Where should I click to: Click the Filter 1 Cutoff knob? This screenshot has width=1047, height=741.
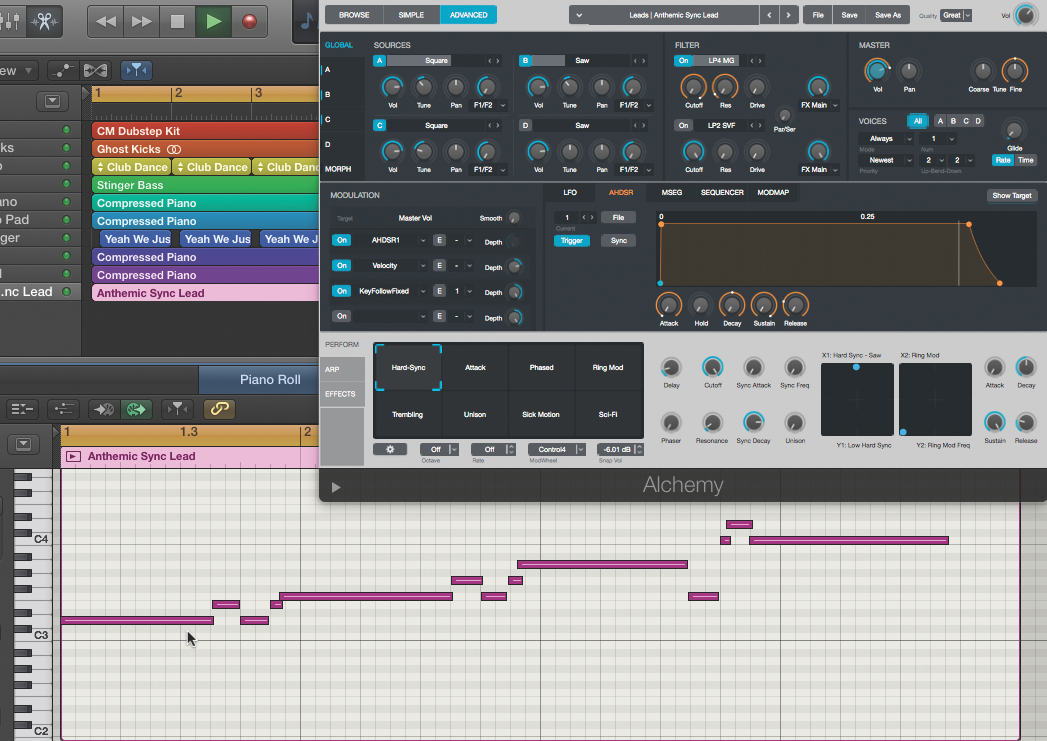[x=693, y=87]
